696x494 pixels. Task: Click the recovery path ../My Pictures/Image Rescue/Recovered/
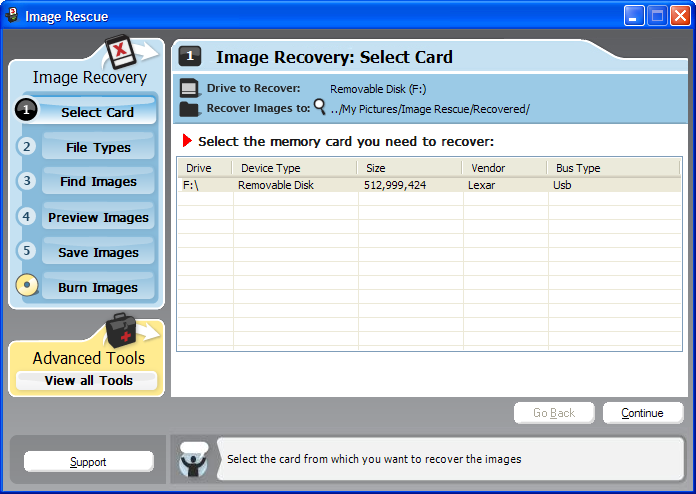pyautogui.click(x=430, y=109)
